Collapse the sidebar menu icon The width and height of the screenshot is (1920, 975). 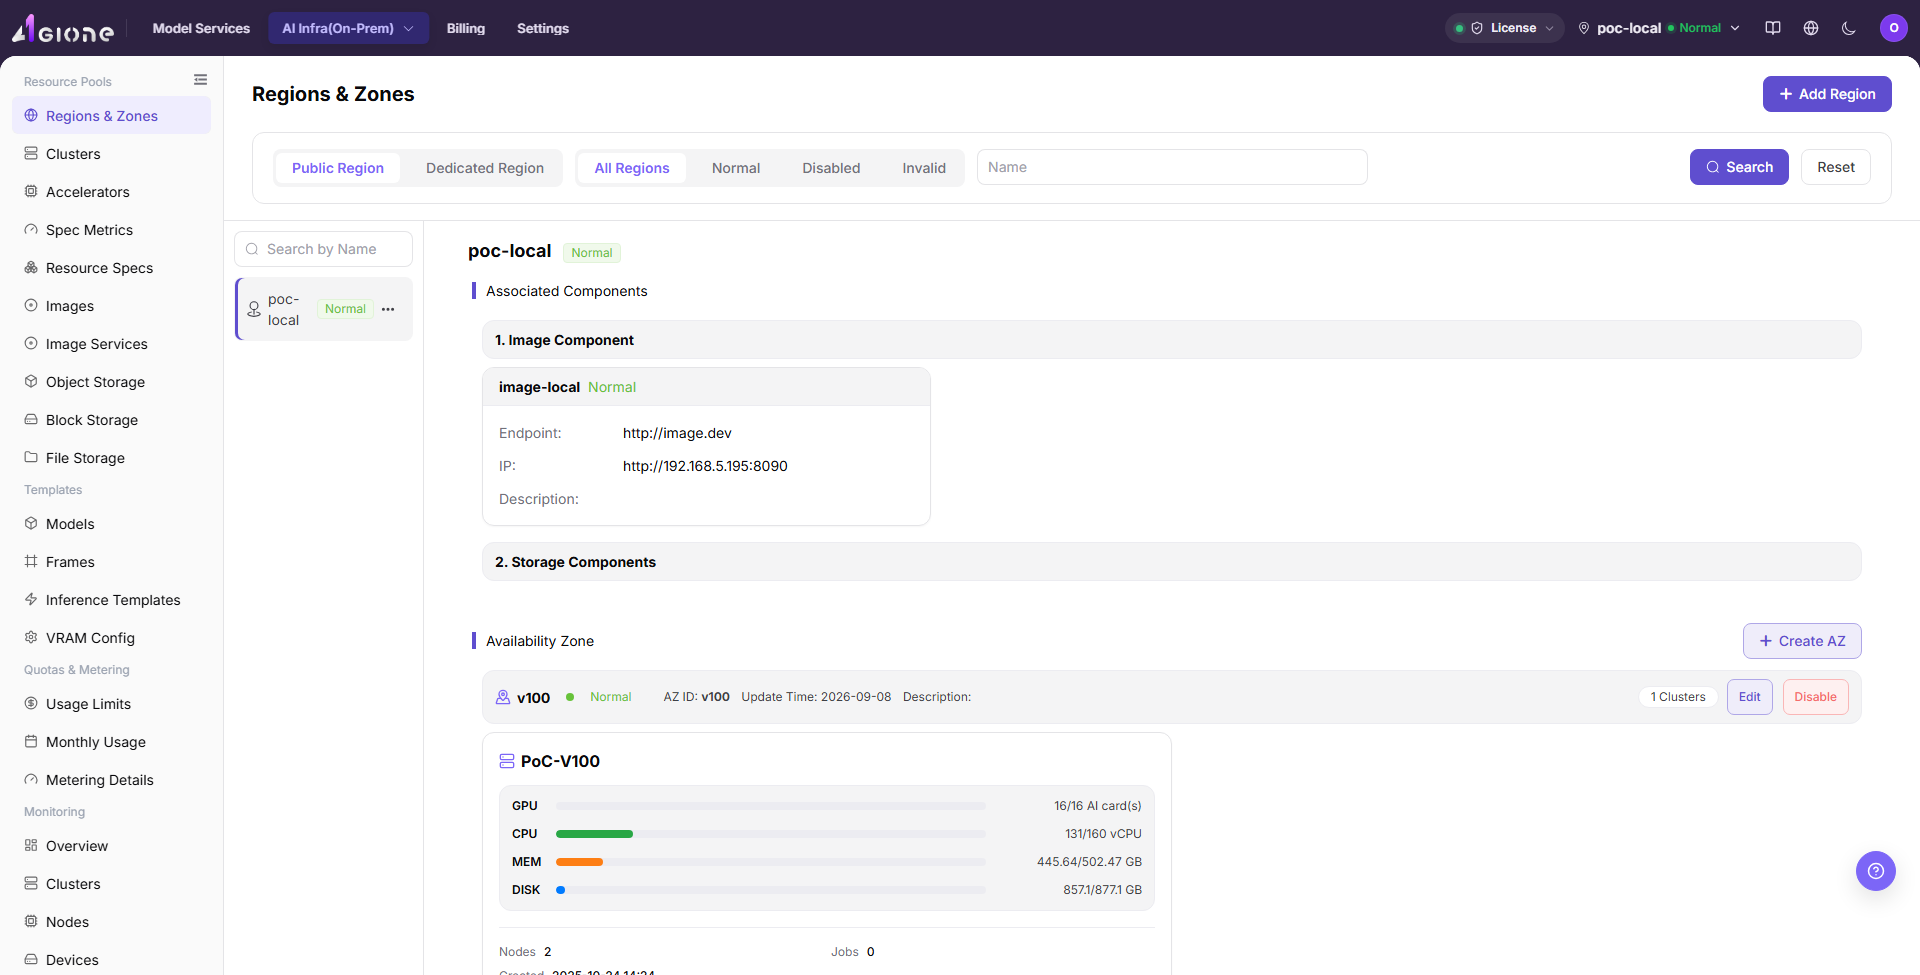(201, 80)
